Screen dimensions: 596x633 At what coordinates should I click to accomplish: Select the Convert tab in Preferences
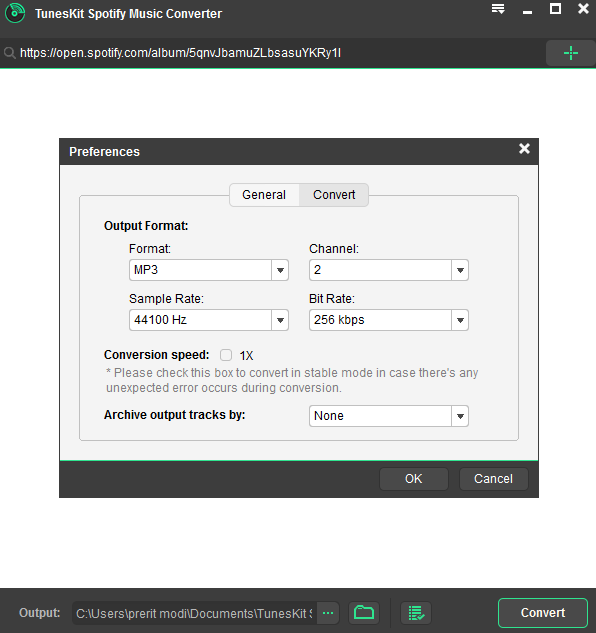[334, 195]
